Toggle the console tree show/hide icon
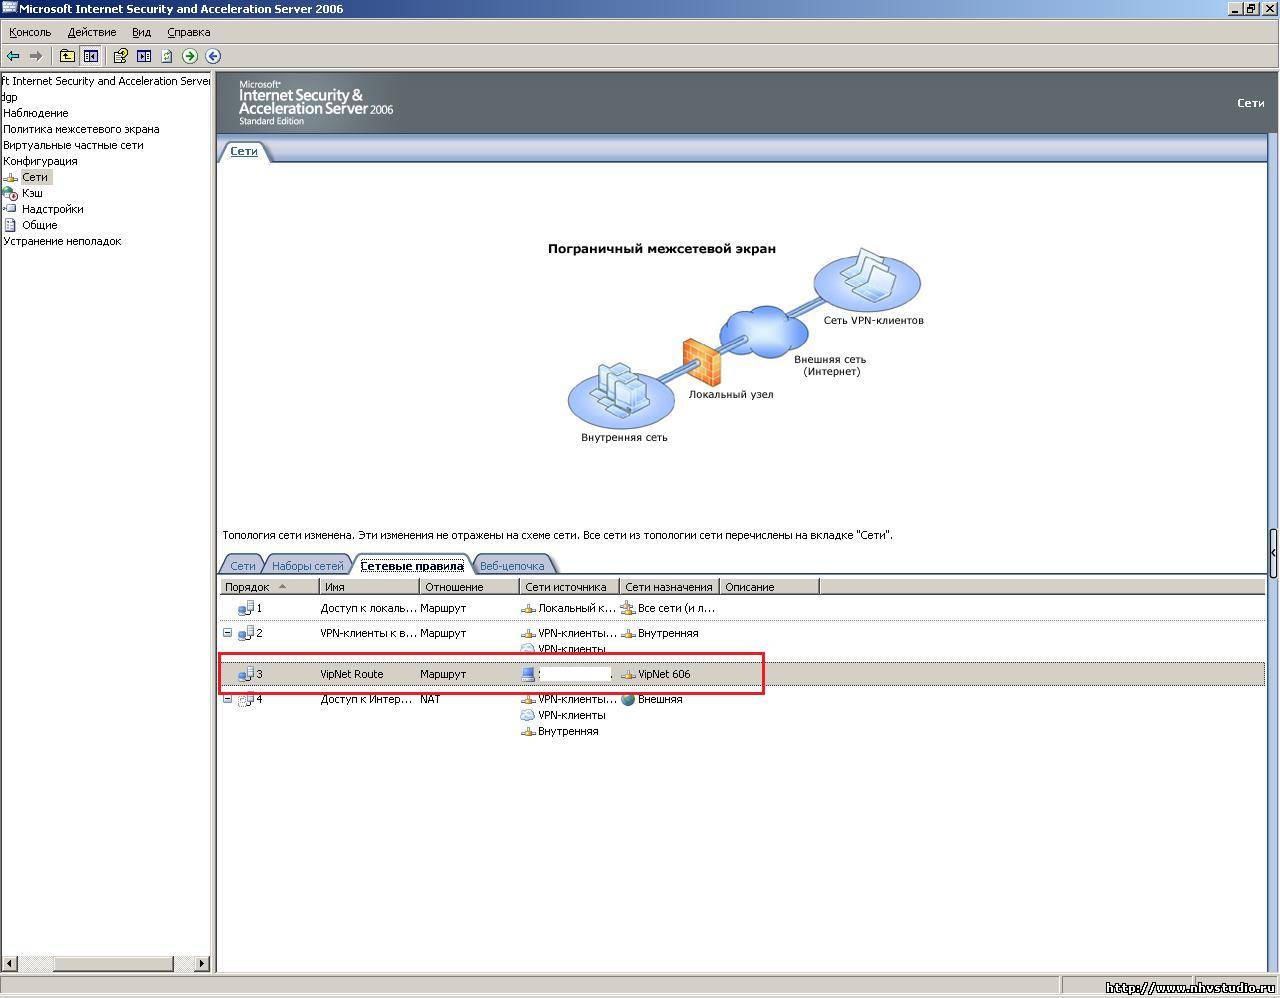Image resolution: width=1280 pixels, height=998 pixels. pos(91,56)
